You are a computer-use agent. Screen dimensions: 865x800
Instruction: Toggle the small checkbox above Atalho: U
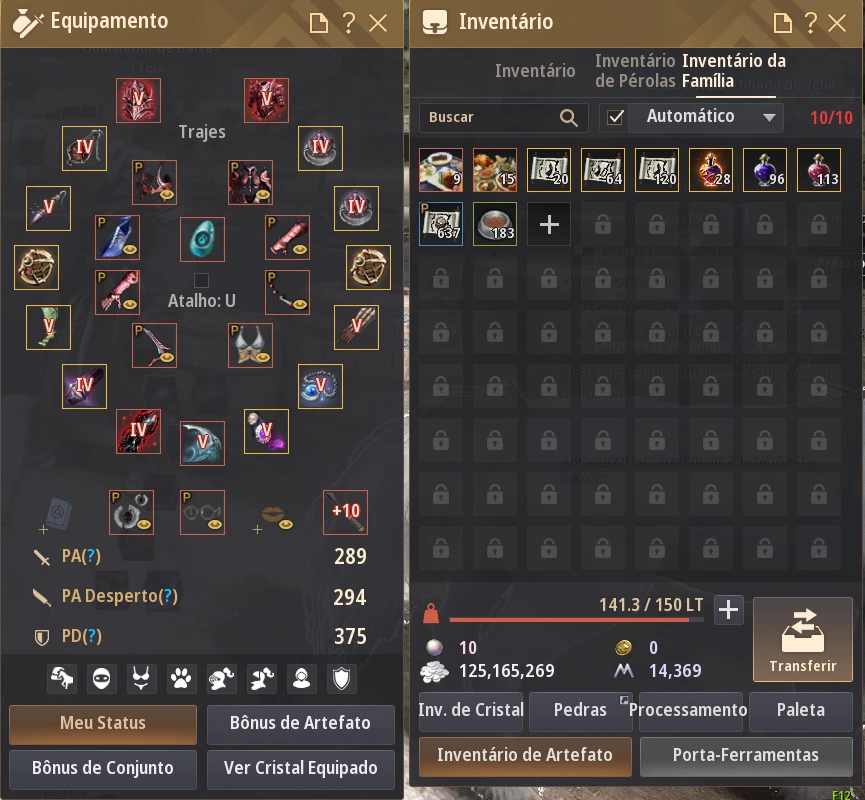[201, 280]
